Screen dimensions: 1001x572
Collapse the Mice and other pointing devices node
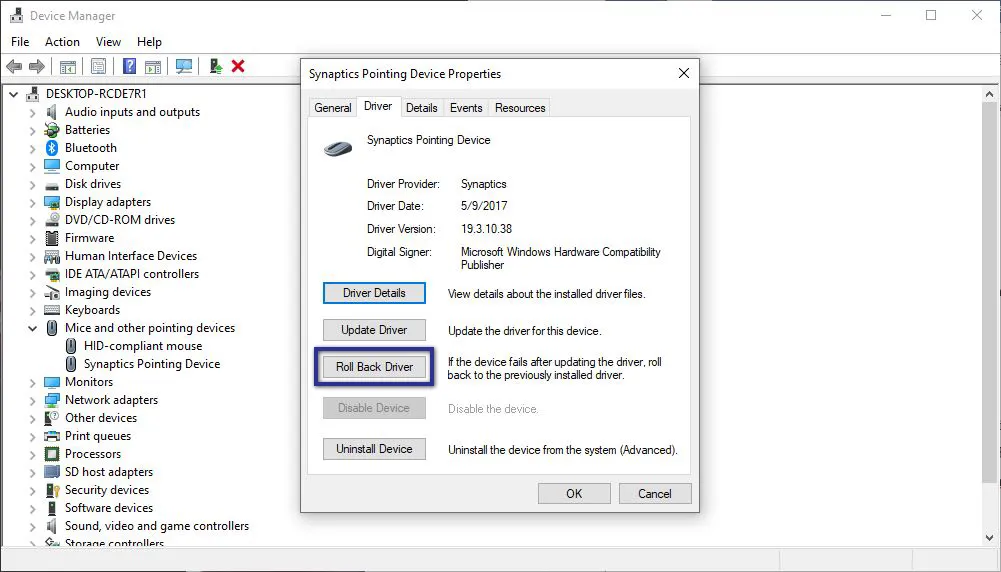(32, 328)
